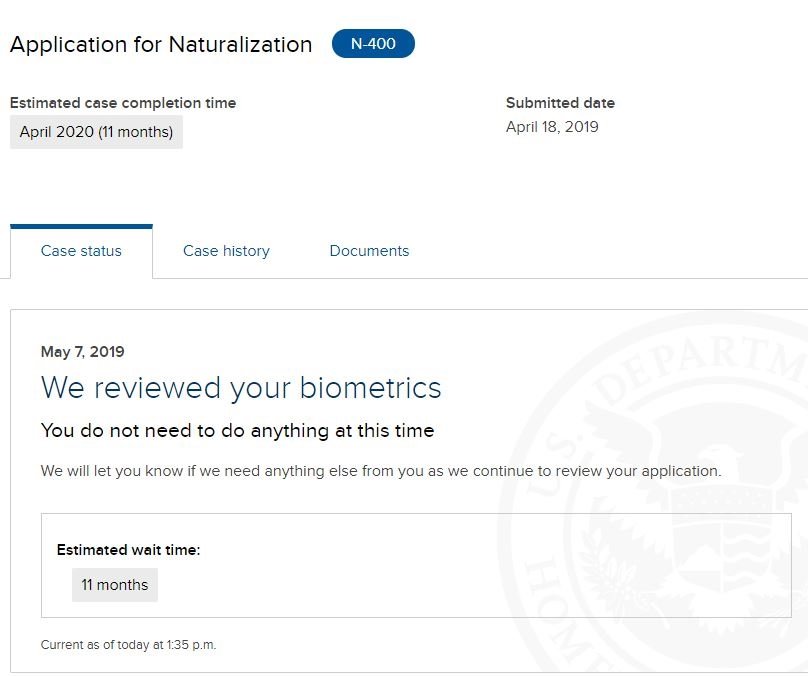Click the Application for Naturalization title
Viewport: 808px width, 676px height.
[161, 45]
